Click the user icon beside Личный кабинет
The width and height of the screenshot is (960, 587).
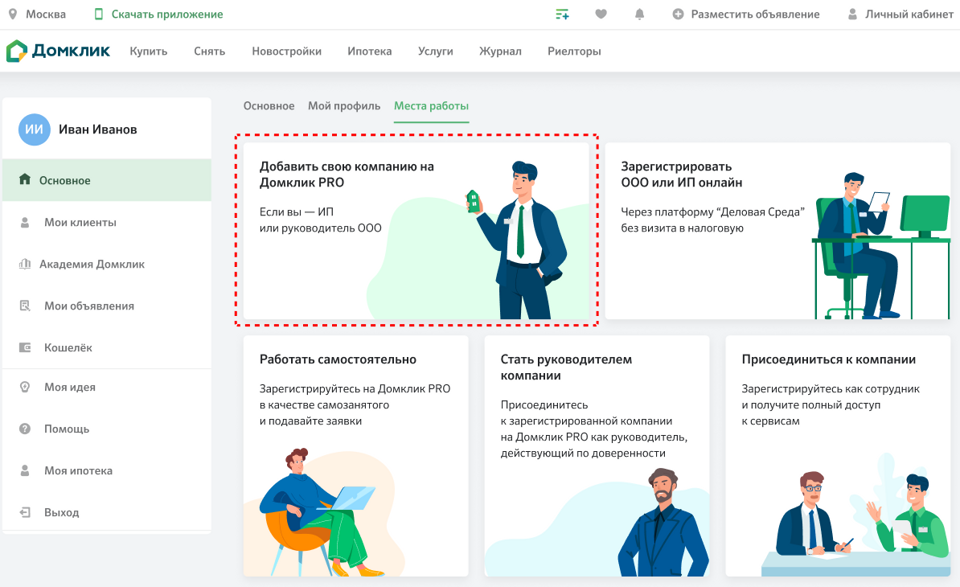point(852,13)
